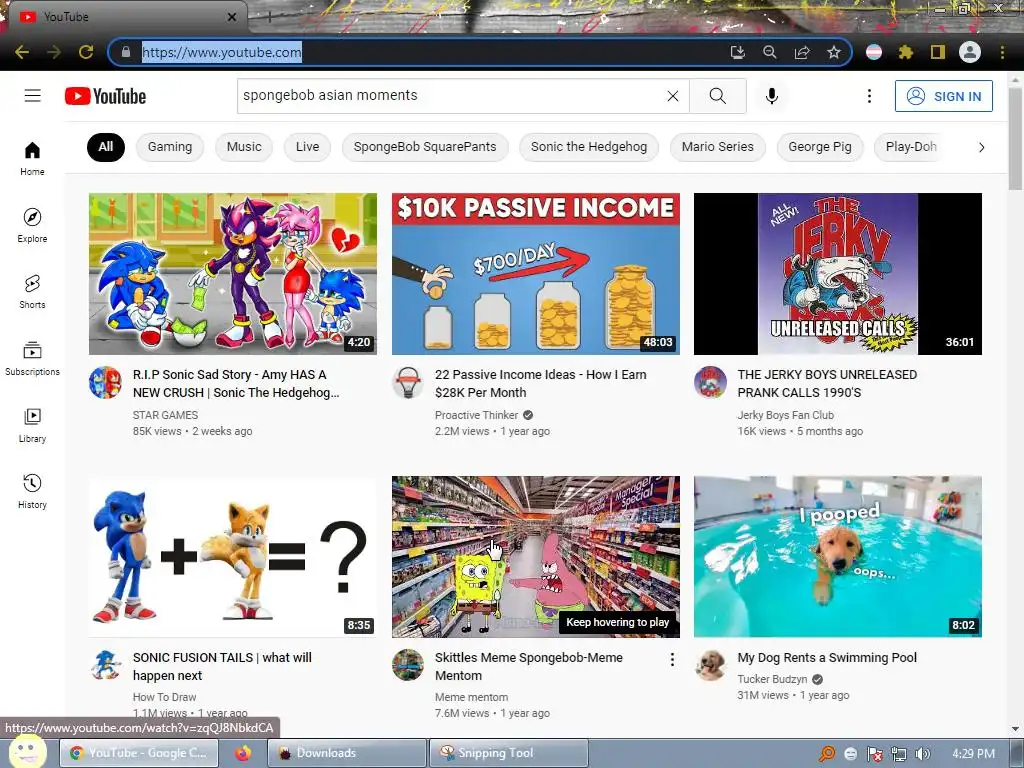Visit Jerky Boys Fan Club channel
Screen dimensions: 1024x768
(x=785, y=415)
